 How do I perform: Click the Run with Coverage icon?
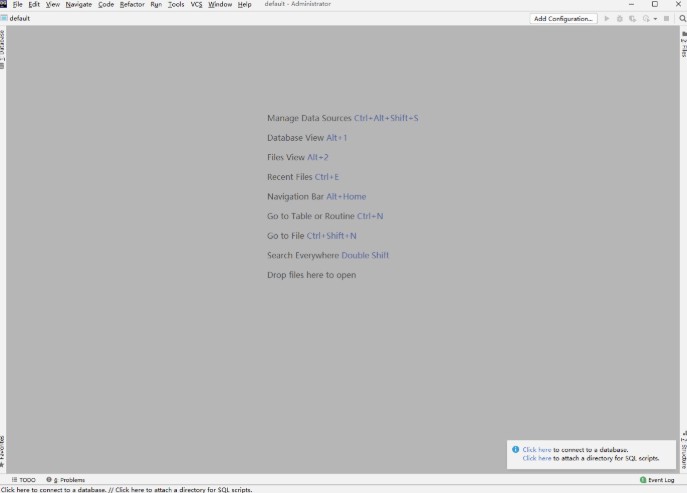tap(633, 18)
